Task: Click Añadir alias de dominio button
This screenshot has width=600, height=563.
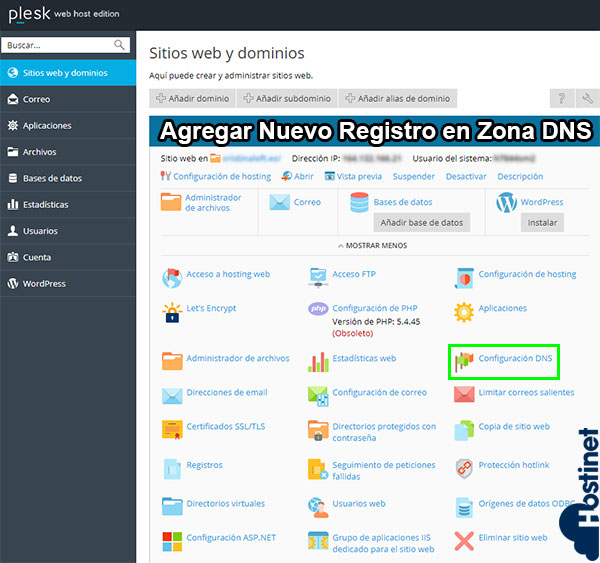Action: click(398, 98)
